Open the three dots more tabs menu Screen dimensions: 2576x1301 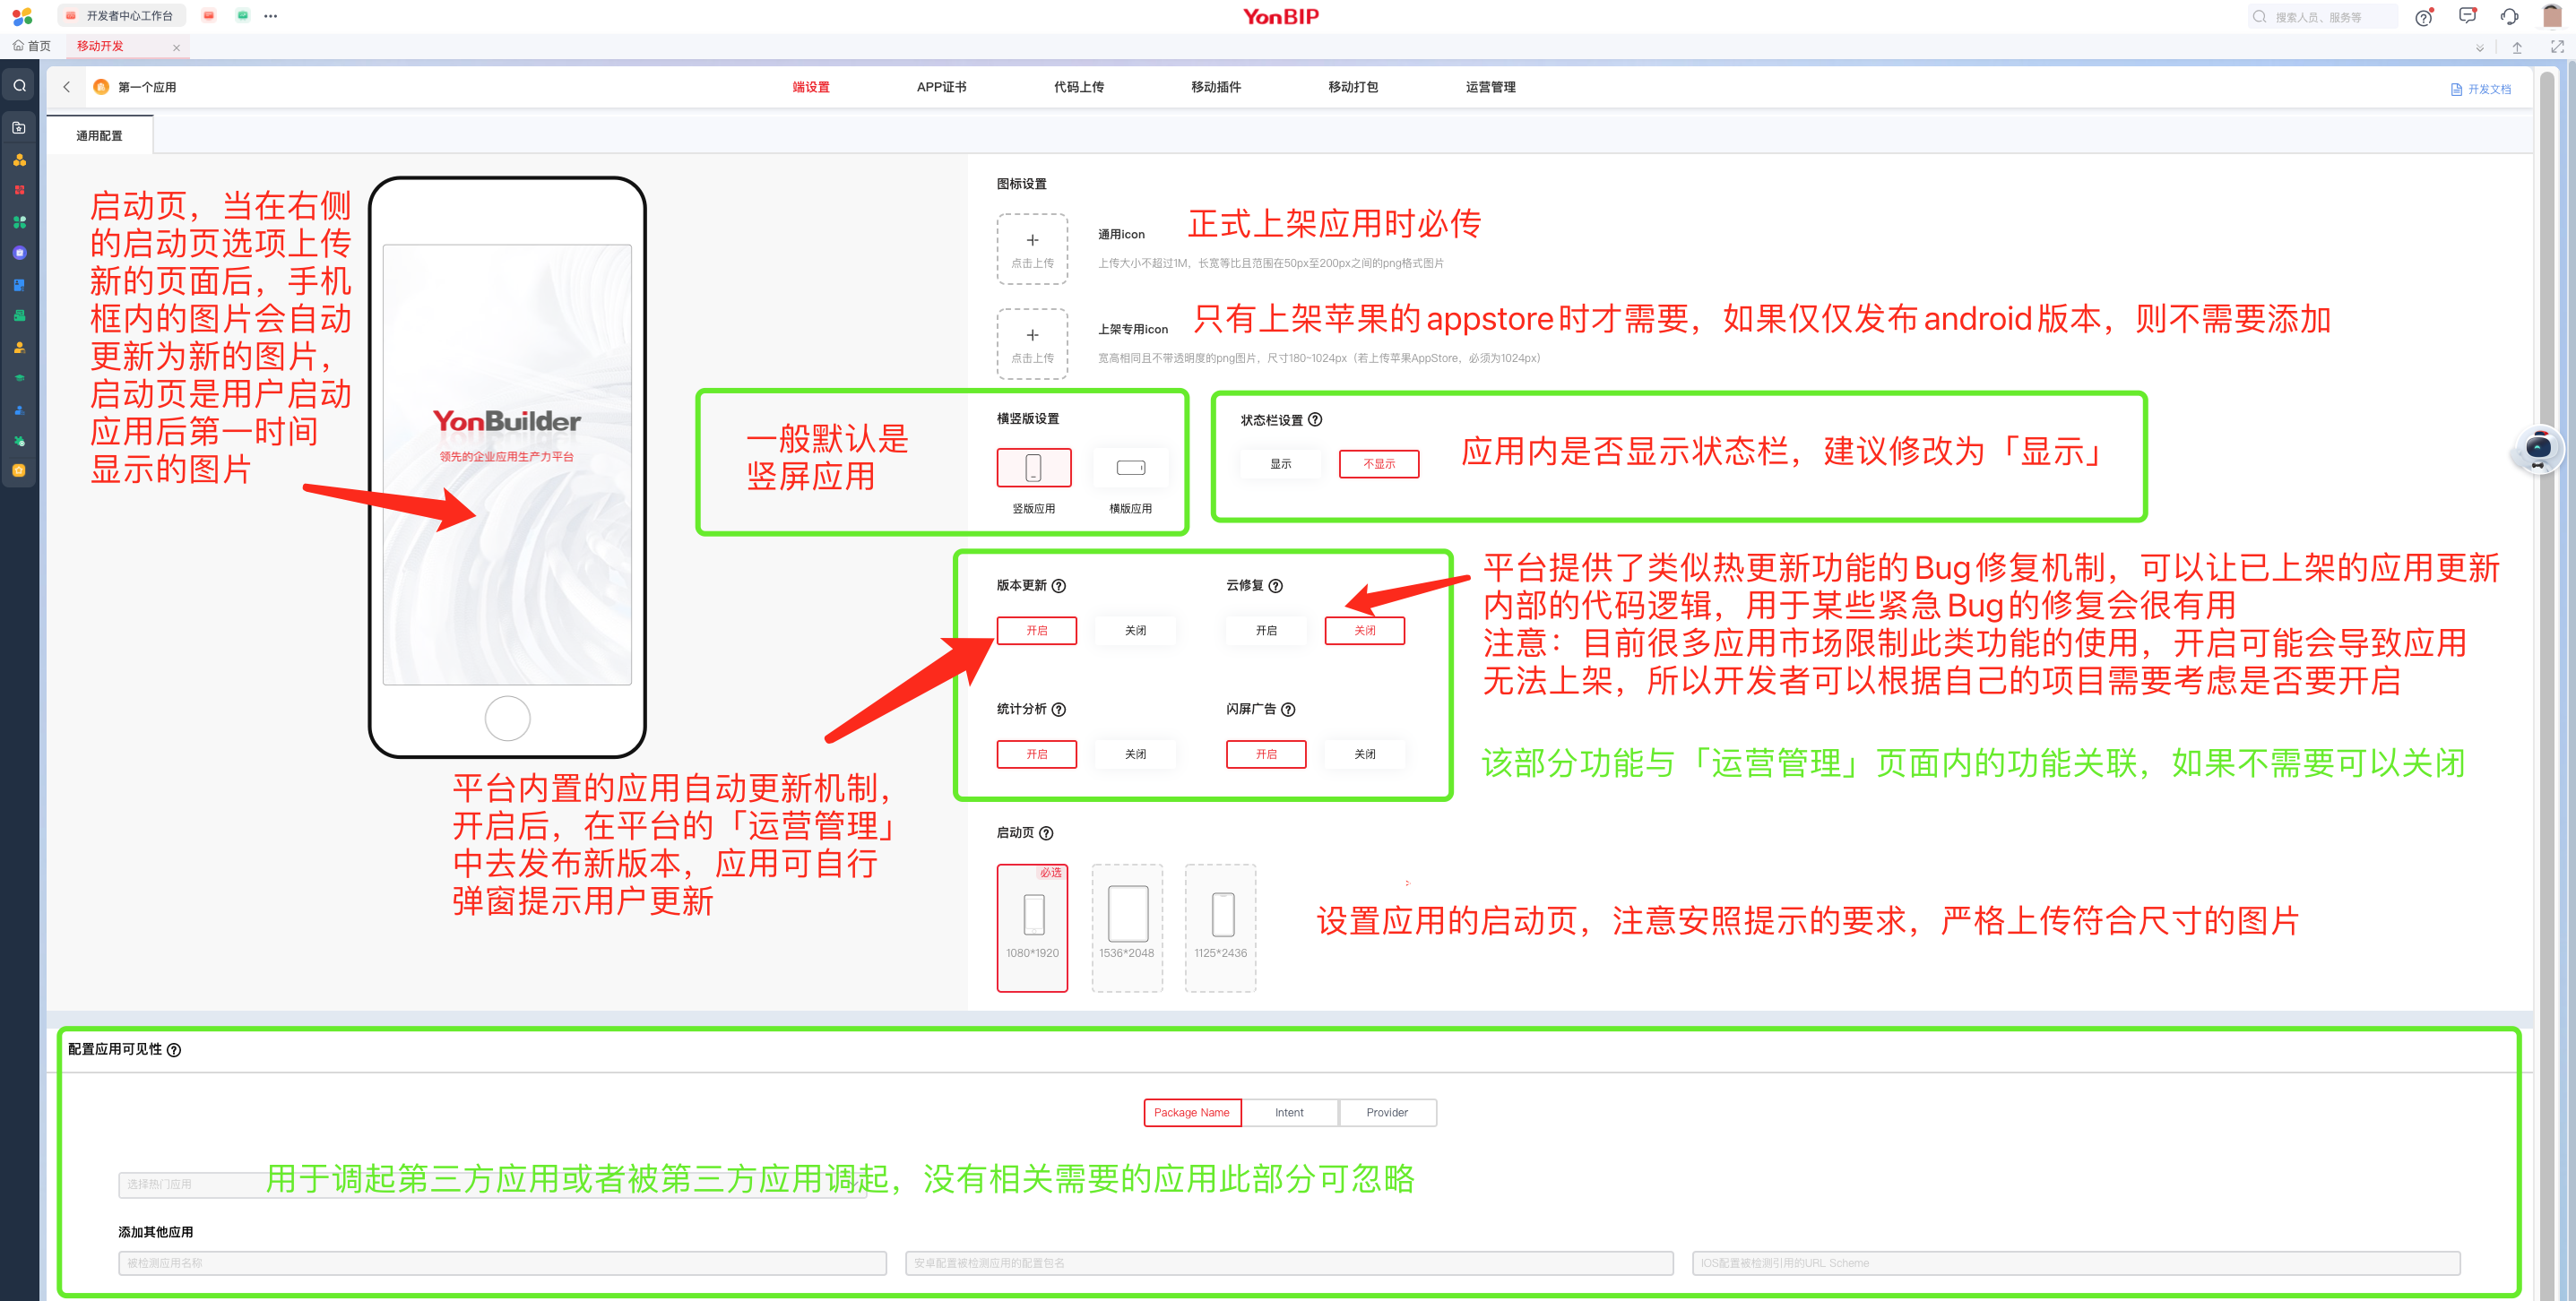point(271,16)
